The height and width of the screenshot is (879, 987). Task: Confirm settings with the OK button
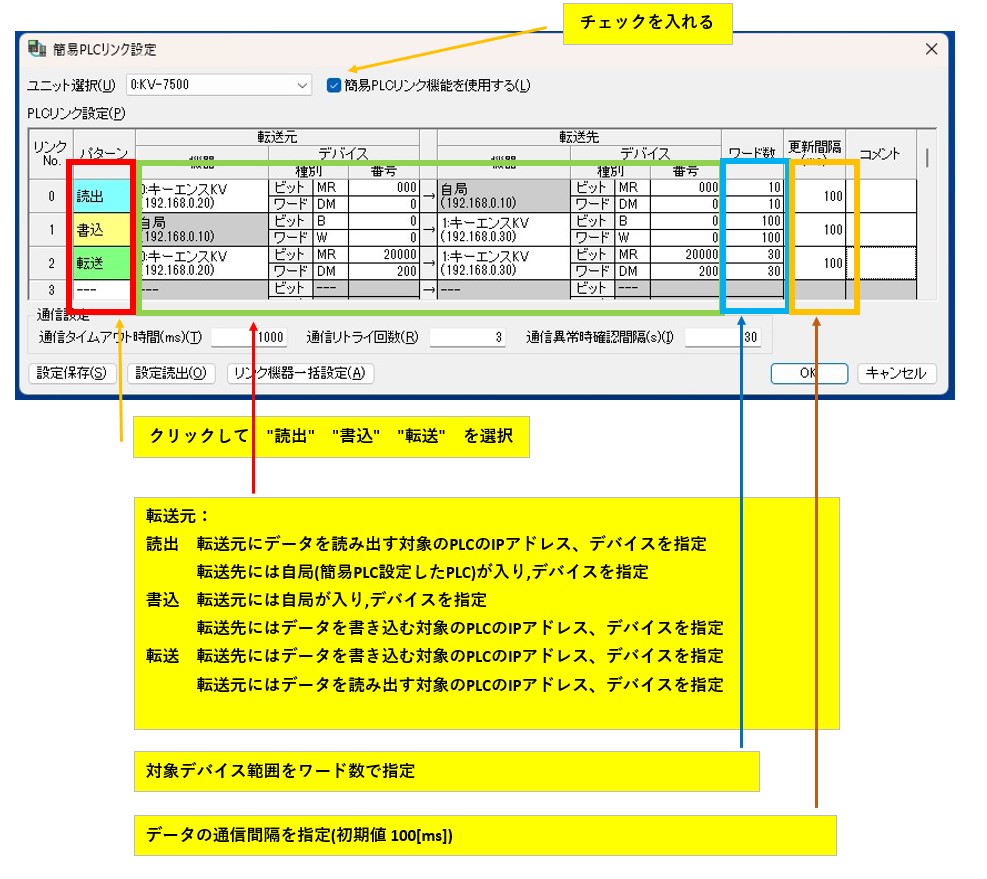point(809,373)
